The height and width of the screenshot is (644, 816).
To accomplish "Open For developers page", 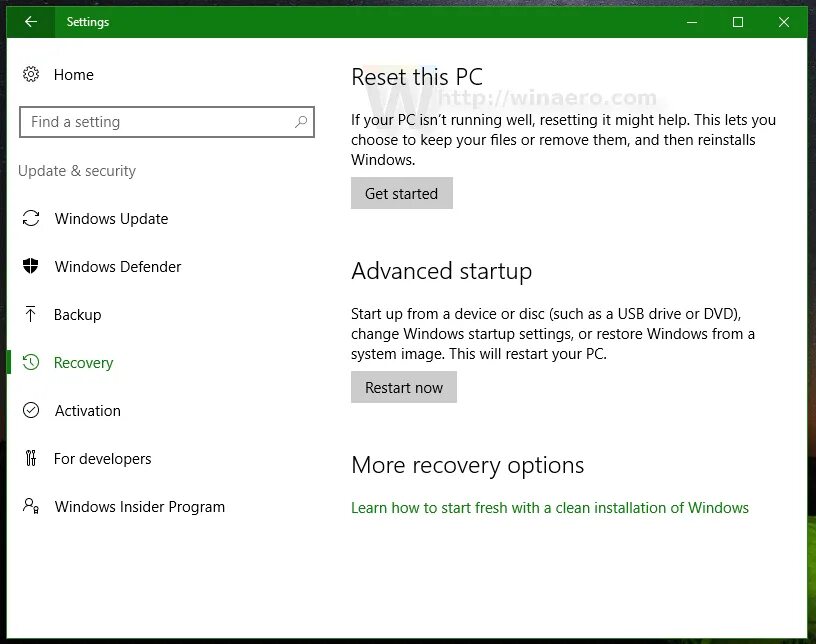I will pyautogui.click(x=103, y=459).
